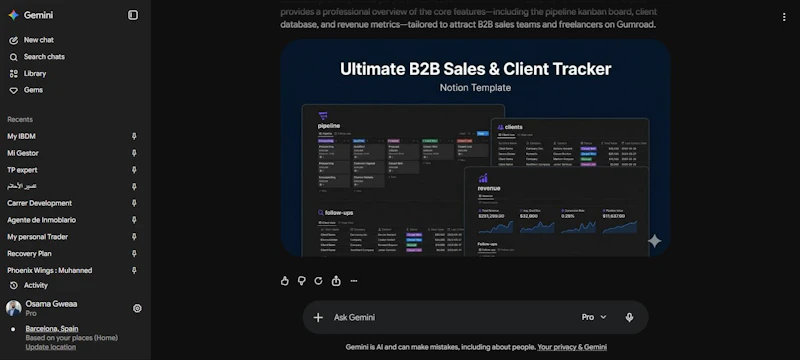Image resolution: width=800 pixels, height=360 pixels.
Task: Click the Library grid icon
Action: click(x=14, y=74)
